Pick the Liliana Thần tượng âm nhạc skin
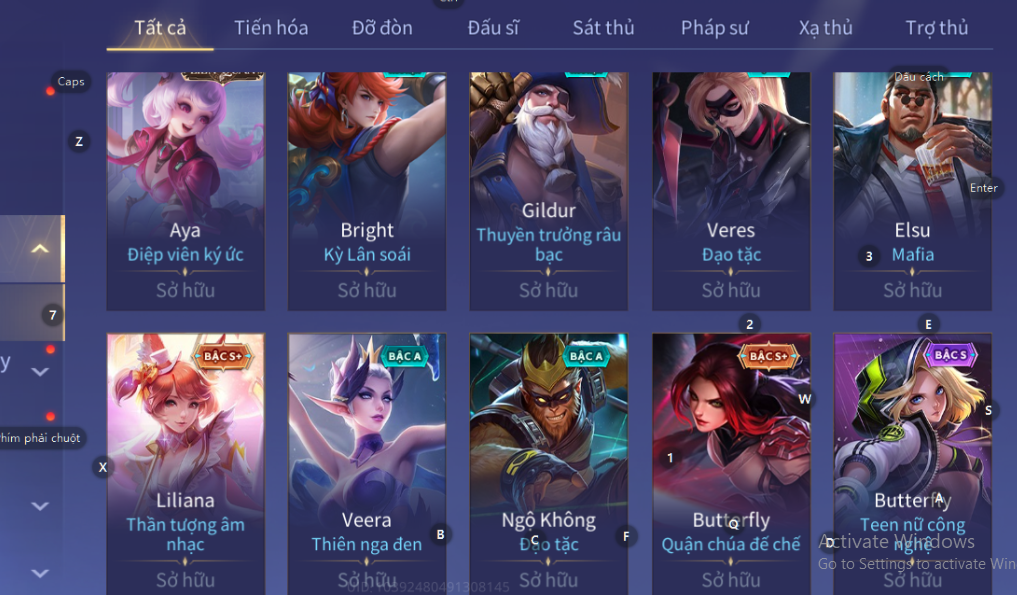 pos(185,464)
